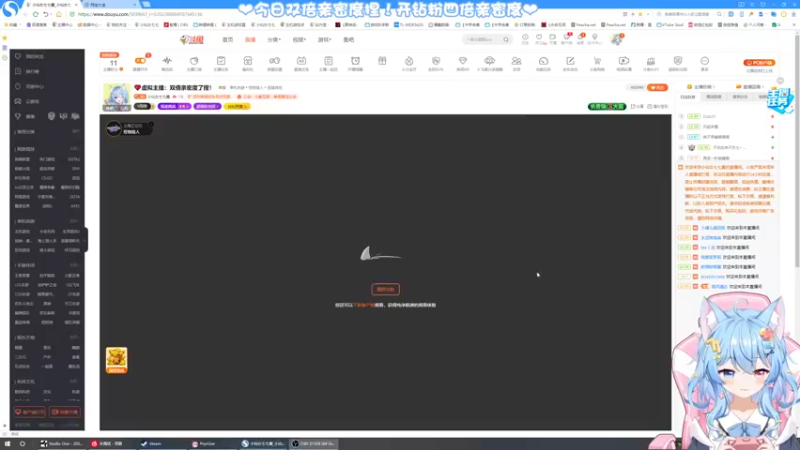Open the yellow pill tag under room title
Screen dimensions: 800x450
237,106
